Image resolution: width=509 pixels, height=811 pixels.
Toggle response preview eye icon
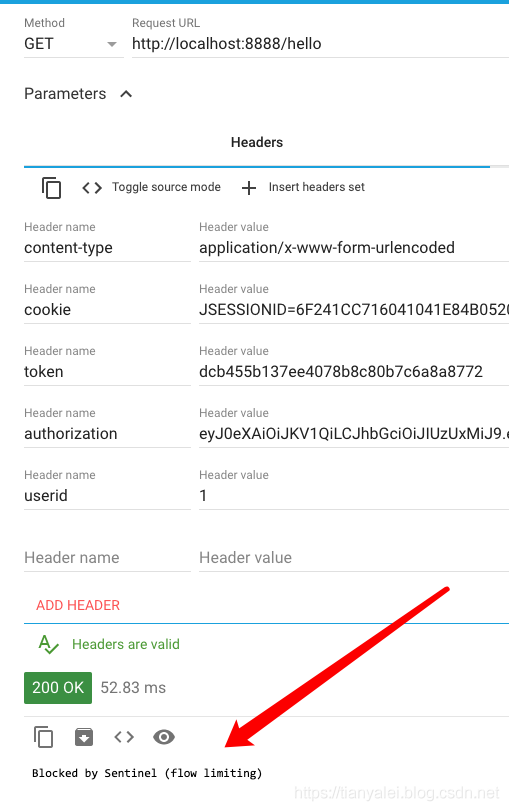coord(164,737)
